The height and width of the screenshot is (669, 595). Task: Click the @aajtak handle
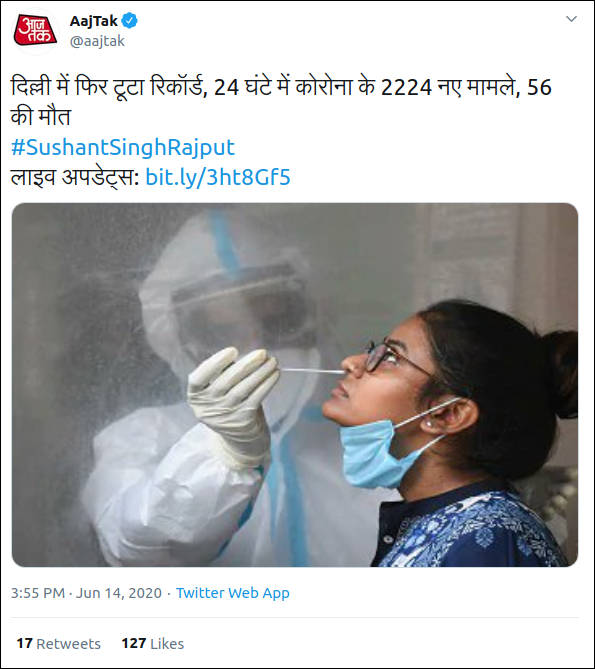97,41
